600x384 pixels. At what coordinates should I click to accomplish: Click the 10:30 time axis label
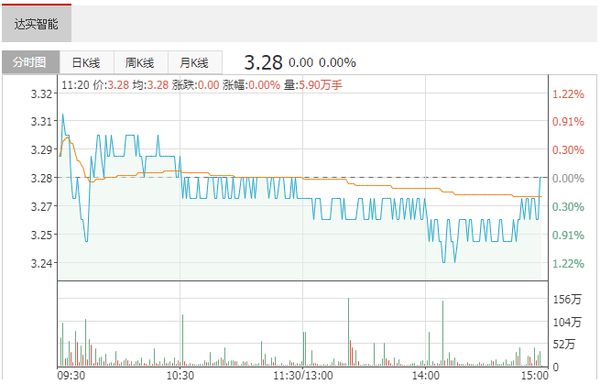(x=180, y=376)
